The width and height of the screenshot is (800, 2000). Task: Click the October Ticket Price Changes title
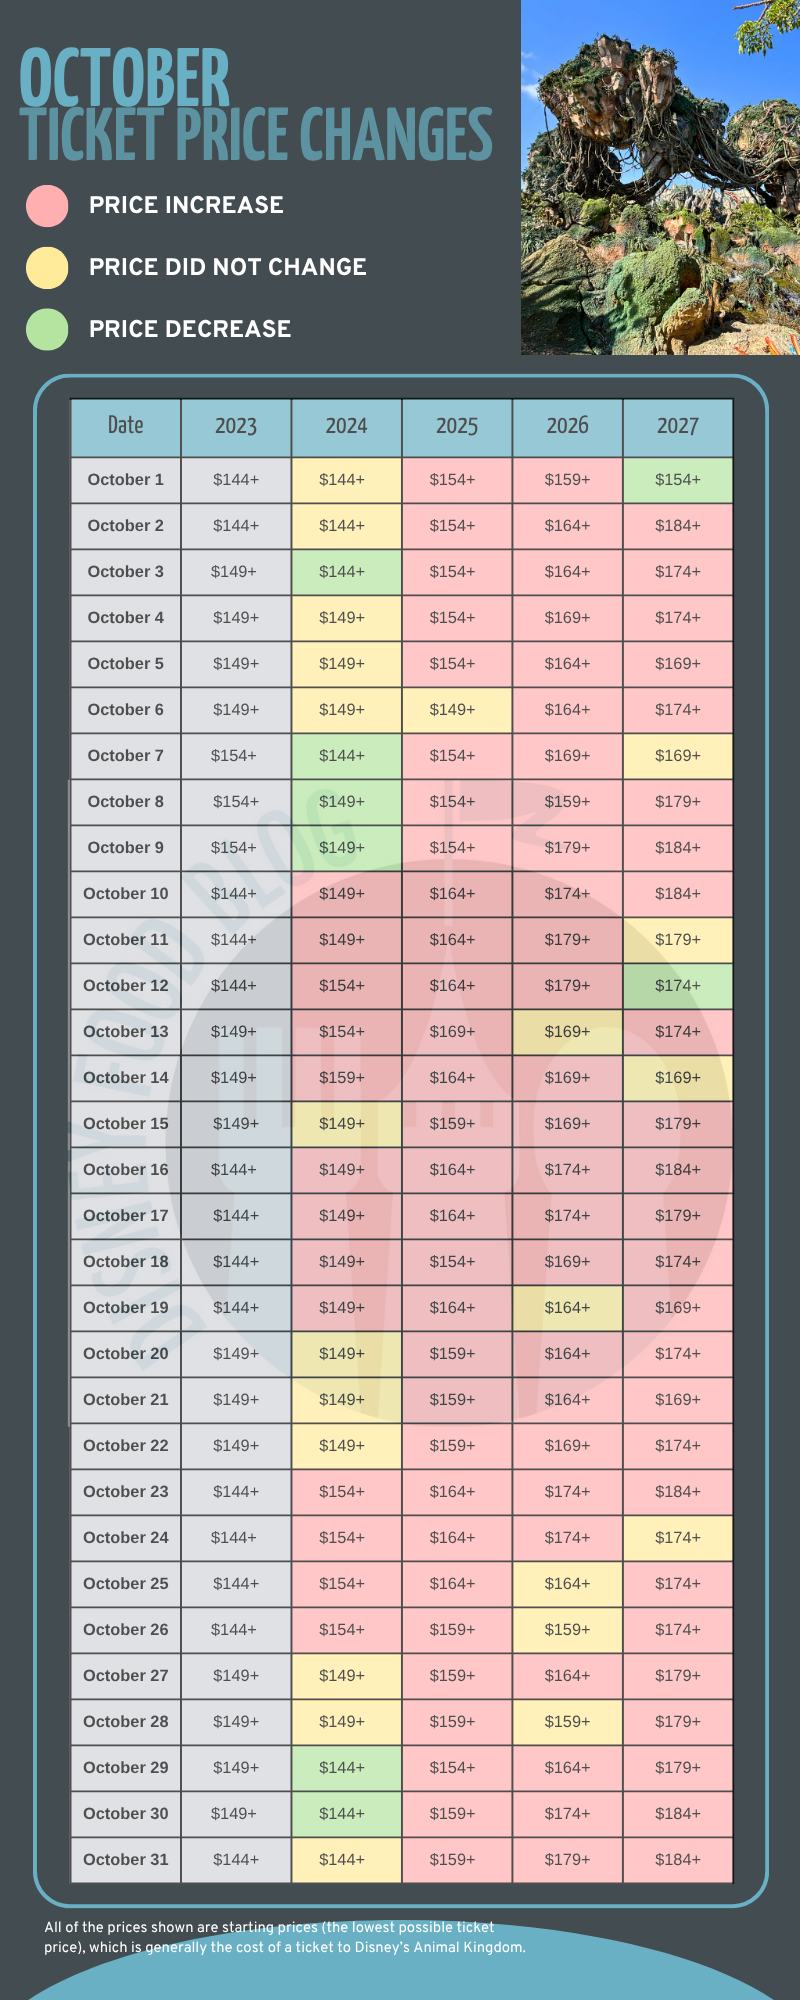(255, 107)
